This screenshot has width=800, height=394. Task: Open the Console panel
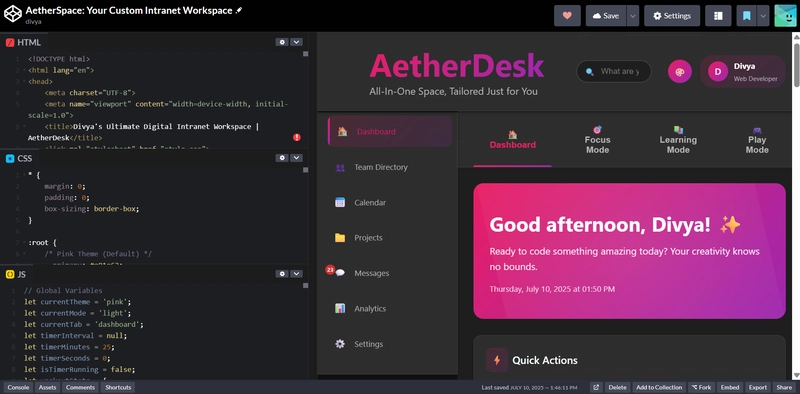click(x=18, y=387)
